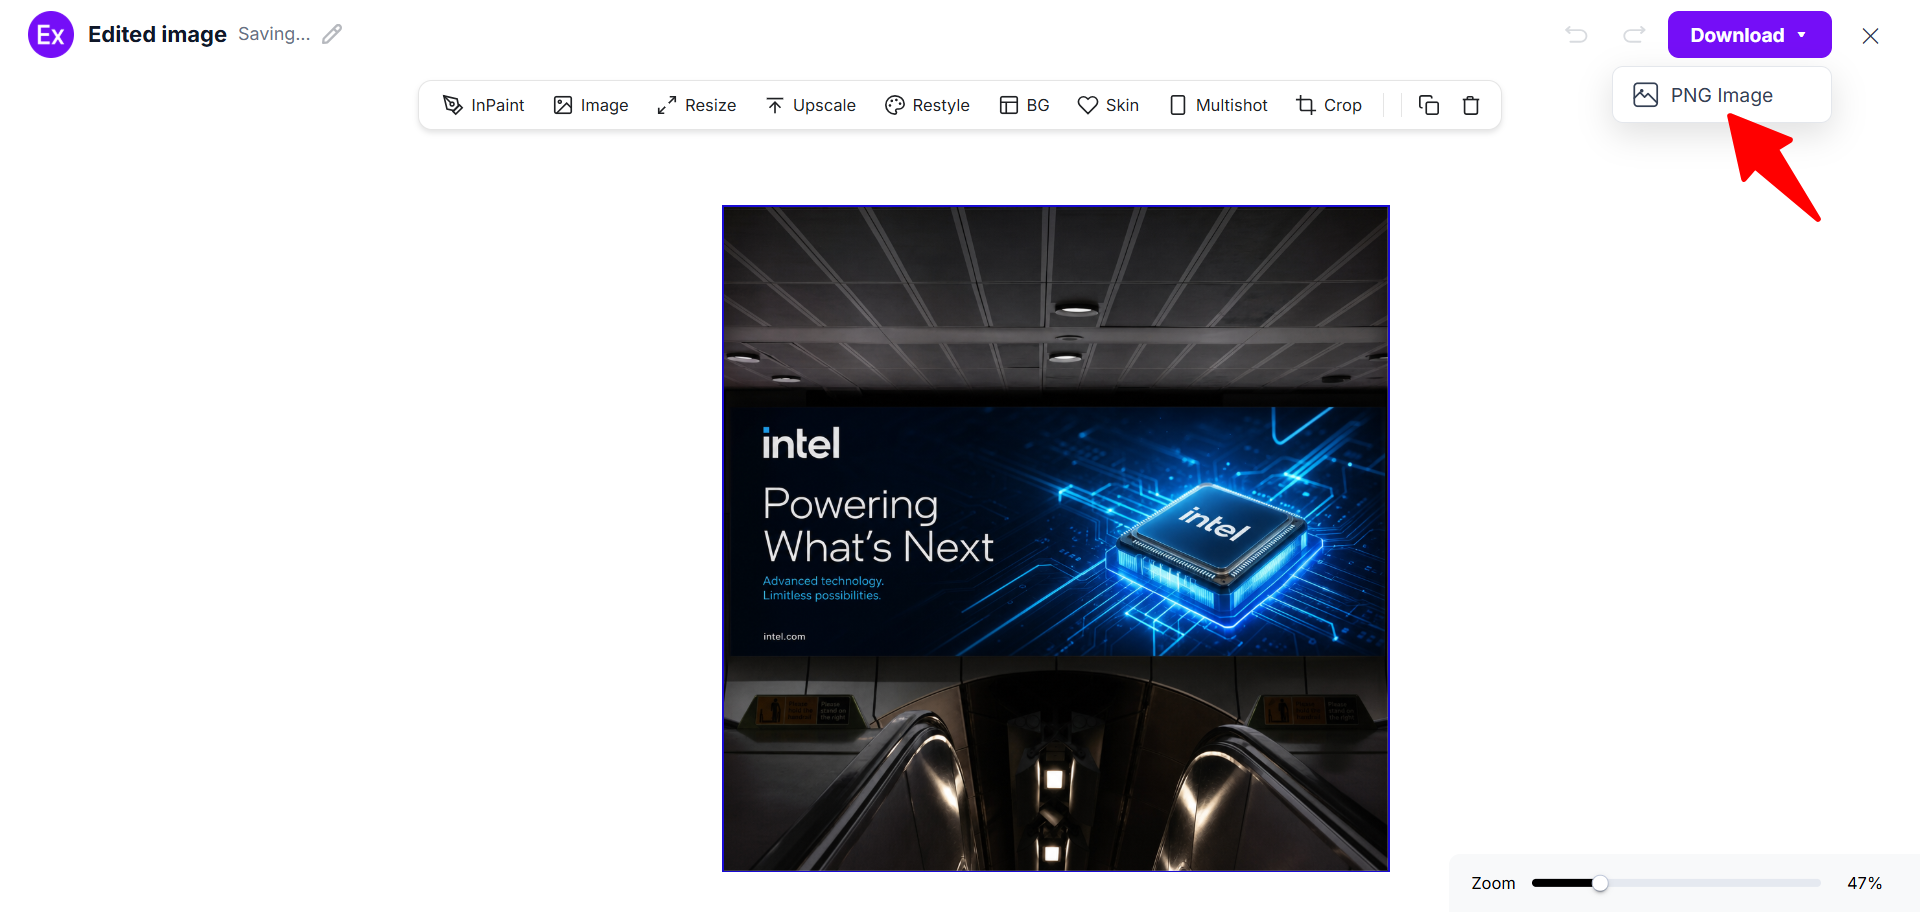Click the Edited image title
The image size is (1920, 912).
click(157, 34)
